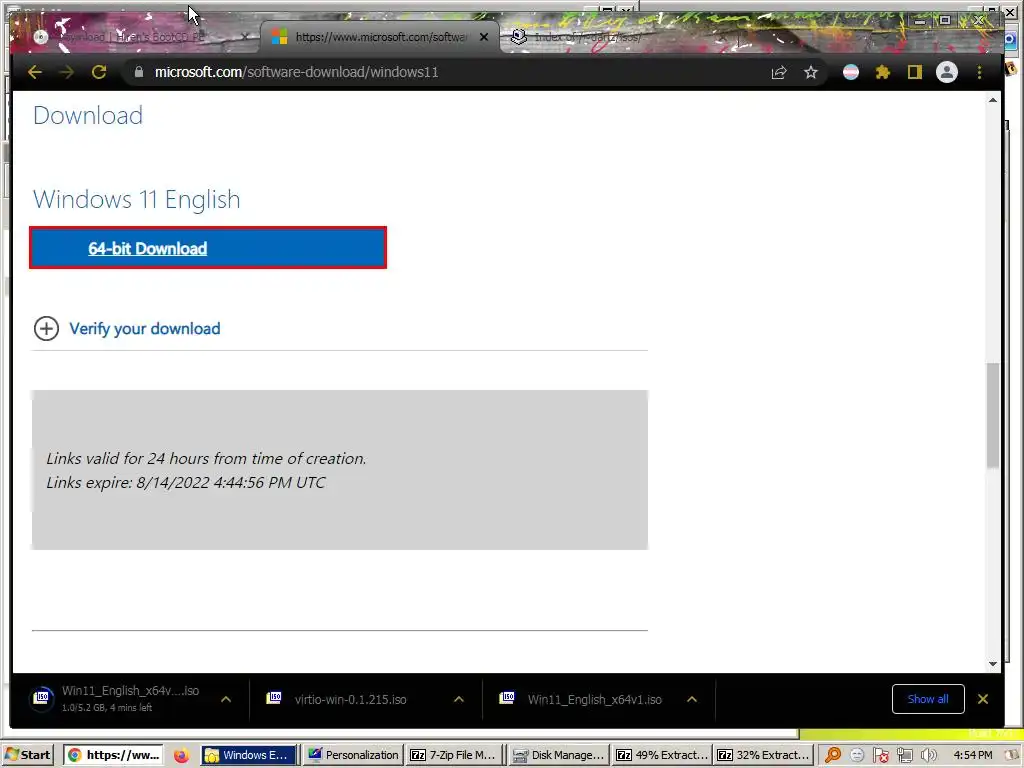The image size is (1024, 768).
Task: Open the Chrome profile avatar
Action: click(946, 72)
